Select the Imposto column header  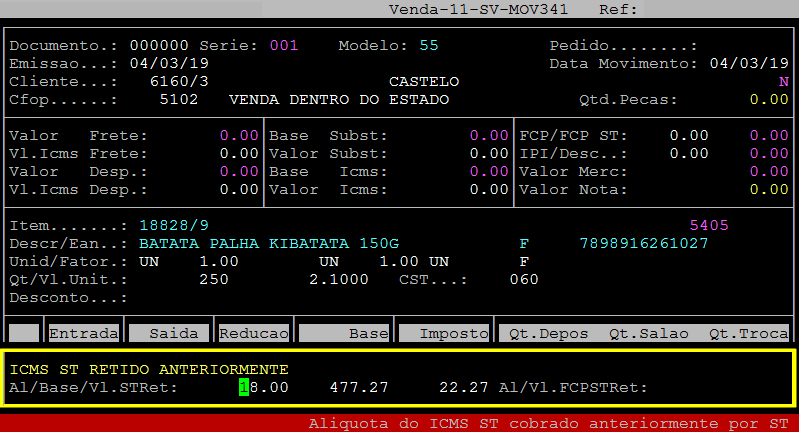444,333
